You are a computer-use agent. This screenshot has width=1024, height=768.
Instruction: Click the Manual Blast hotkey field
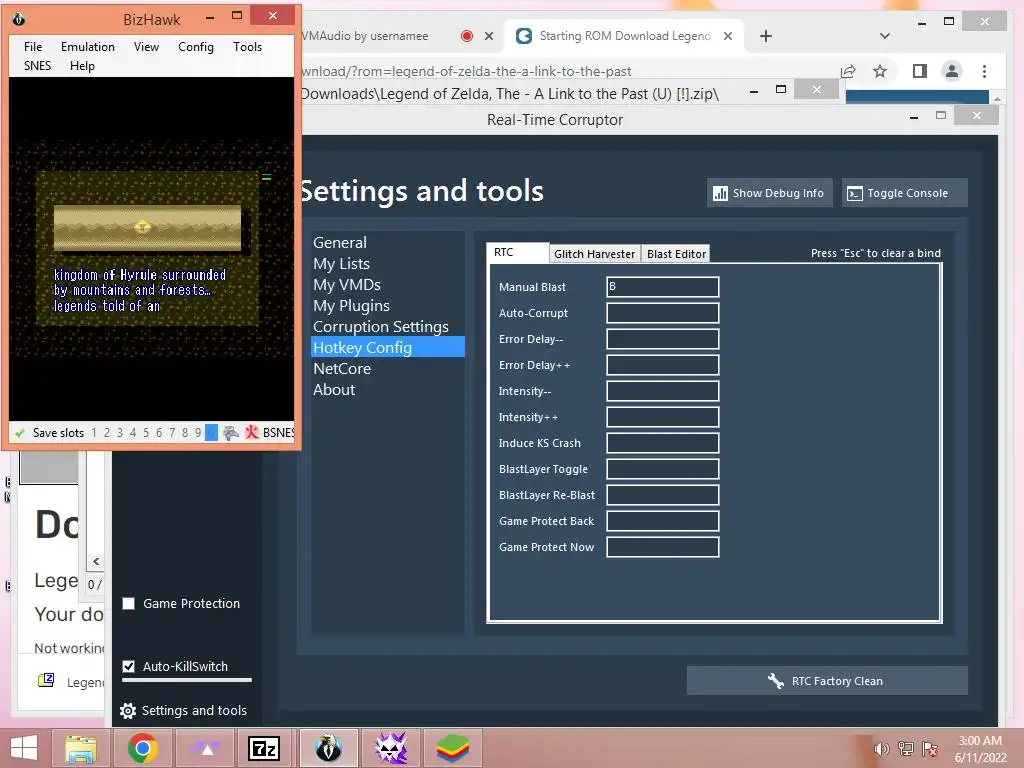click(663, 287)
